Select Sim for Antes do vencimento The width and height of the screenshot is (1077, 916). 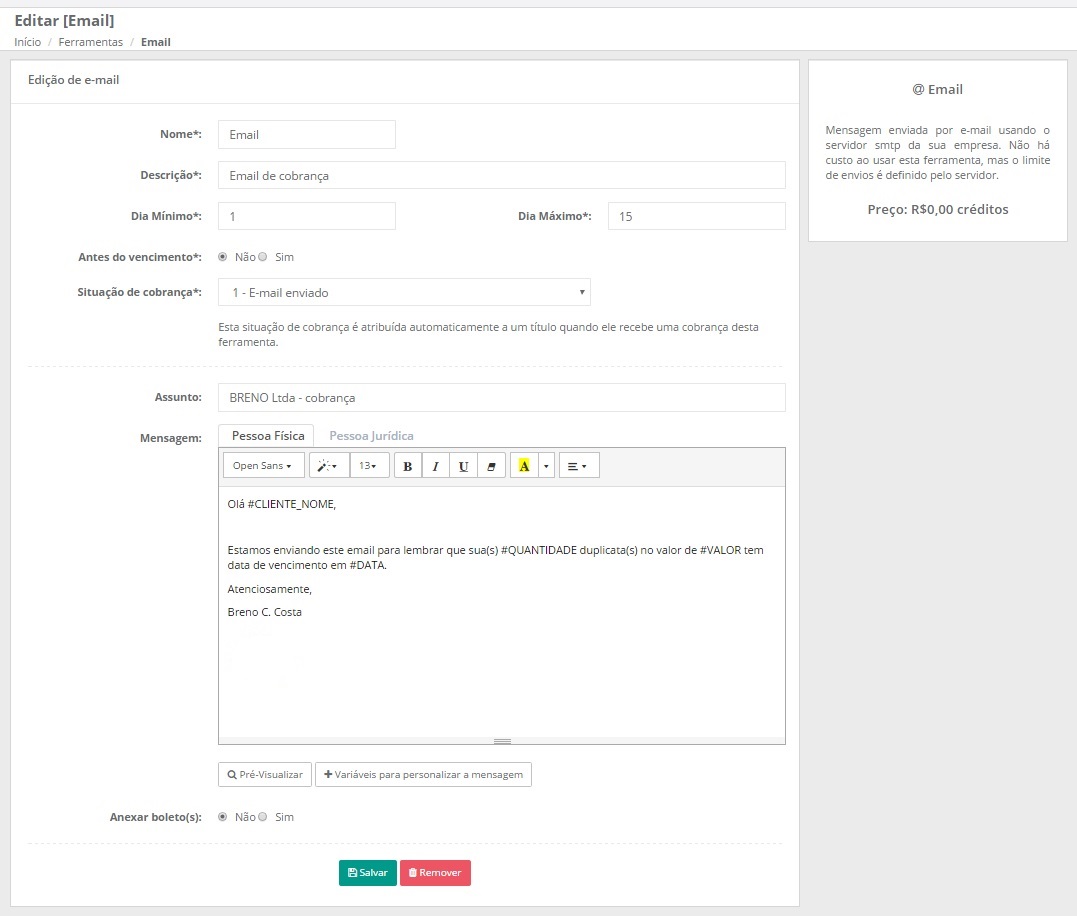coord(263,257)
